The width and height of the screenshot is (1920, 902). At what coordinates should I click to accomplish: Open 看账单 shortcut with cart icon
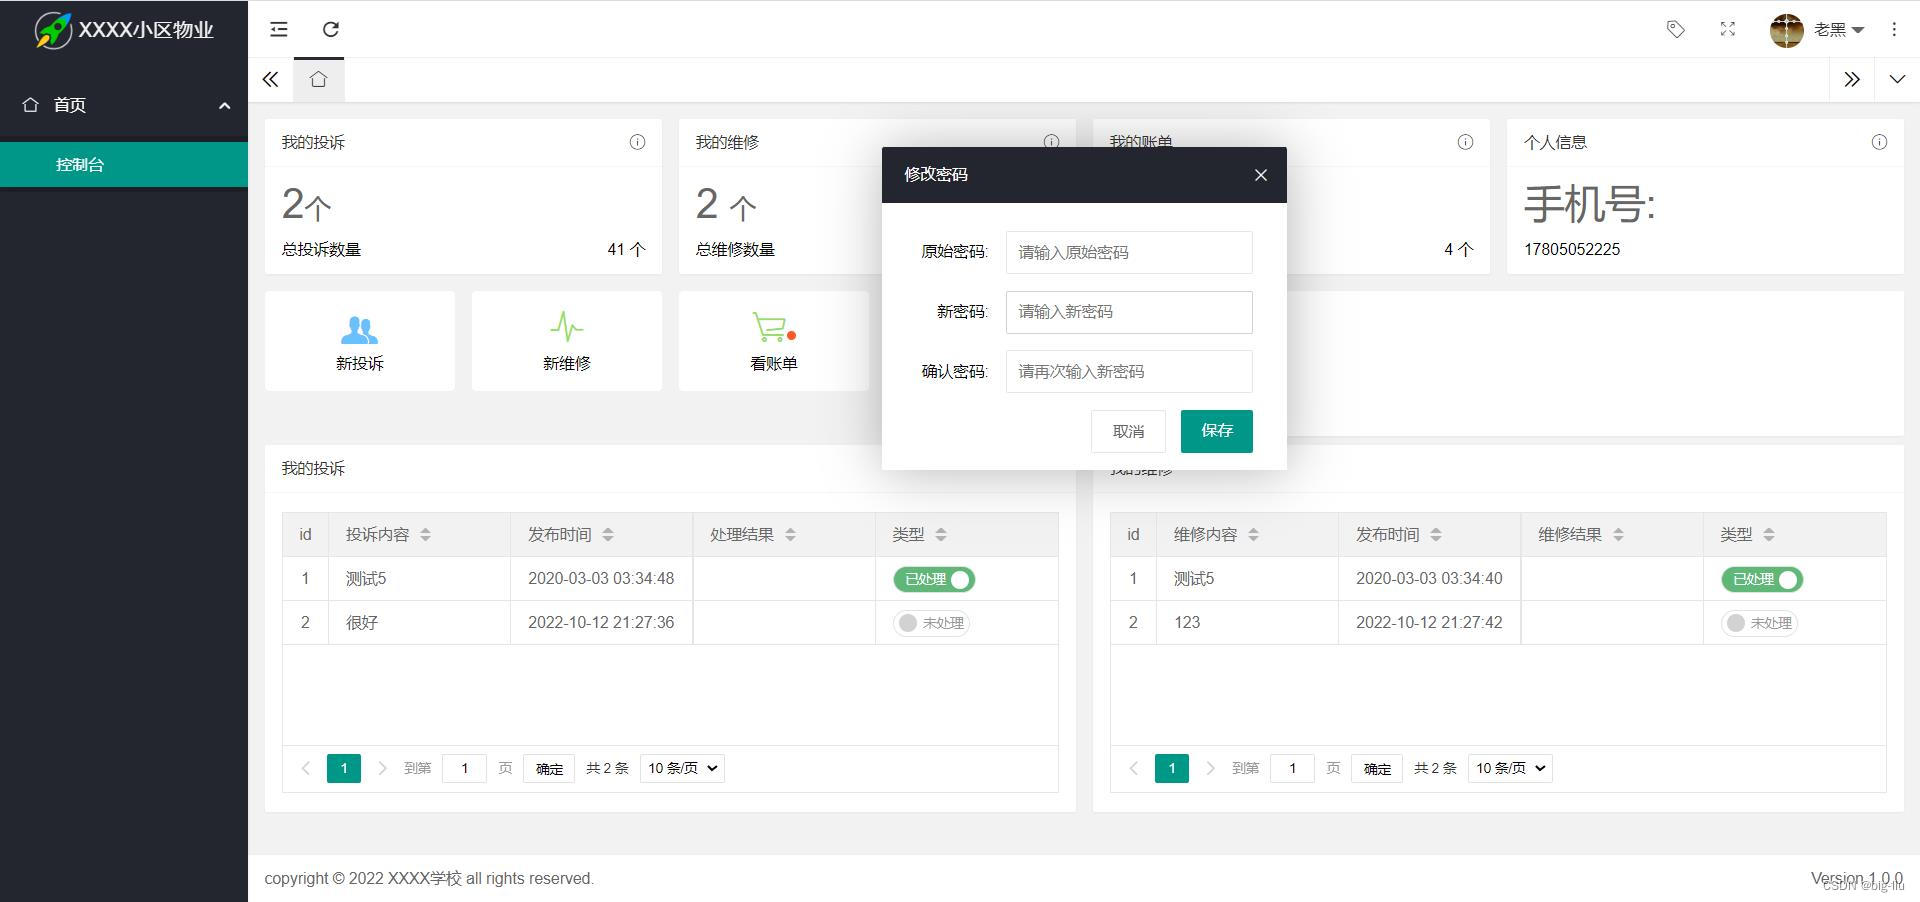click(x=774, y=341)
